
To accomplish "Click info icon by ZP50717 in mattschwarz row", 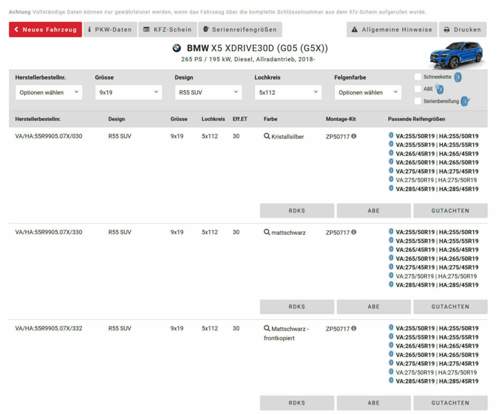I will [354, 232].
